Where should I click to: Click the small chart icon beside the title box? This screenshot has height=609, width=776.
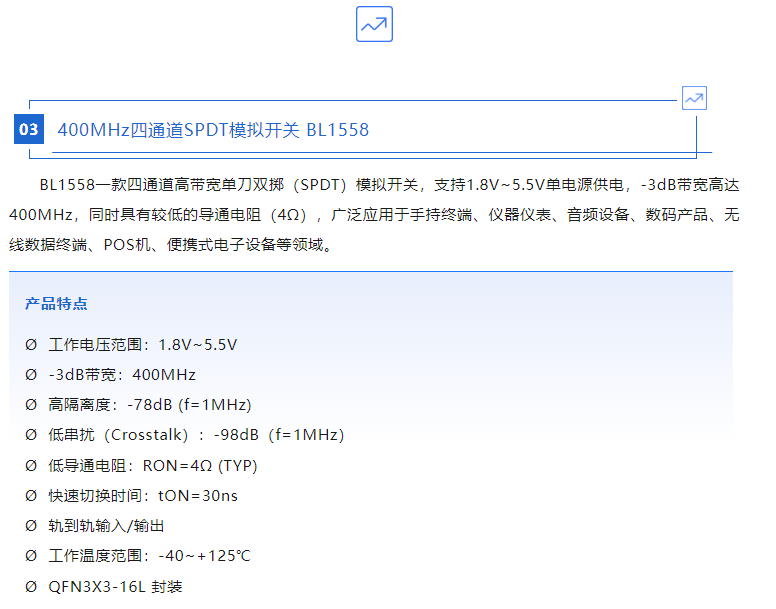(694, 98)
